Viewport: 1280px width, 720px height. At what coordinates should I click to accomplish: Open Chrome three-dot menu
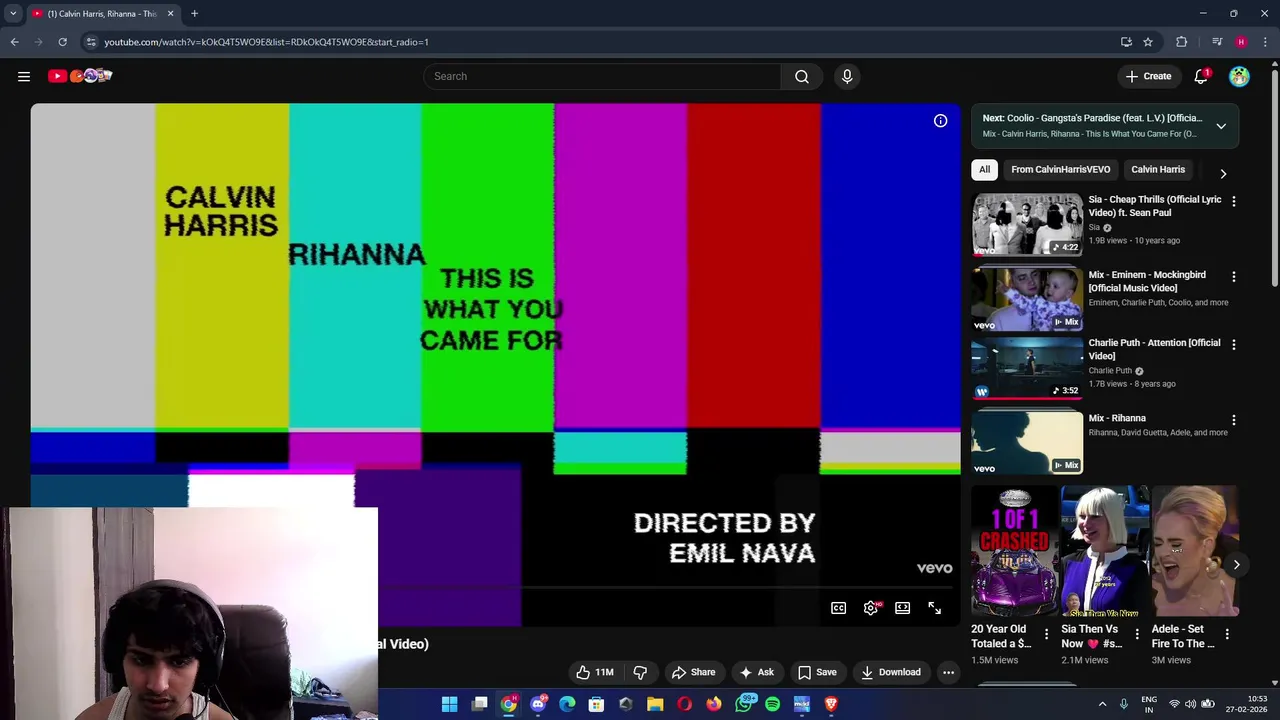[x=1266, y=42]
